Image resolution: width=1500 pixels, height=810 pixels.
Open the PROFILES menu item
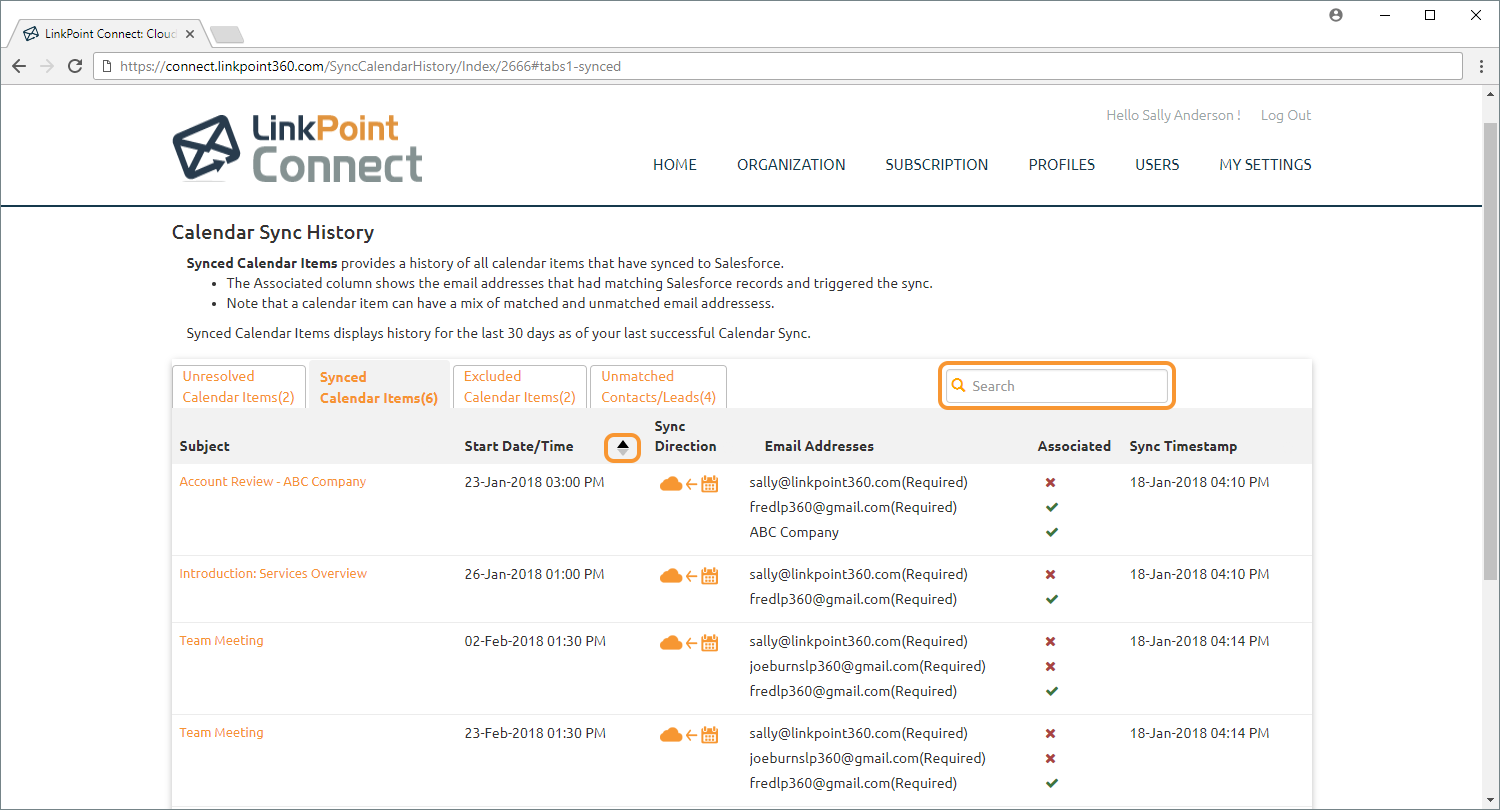point(1062,165)
